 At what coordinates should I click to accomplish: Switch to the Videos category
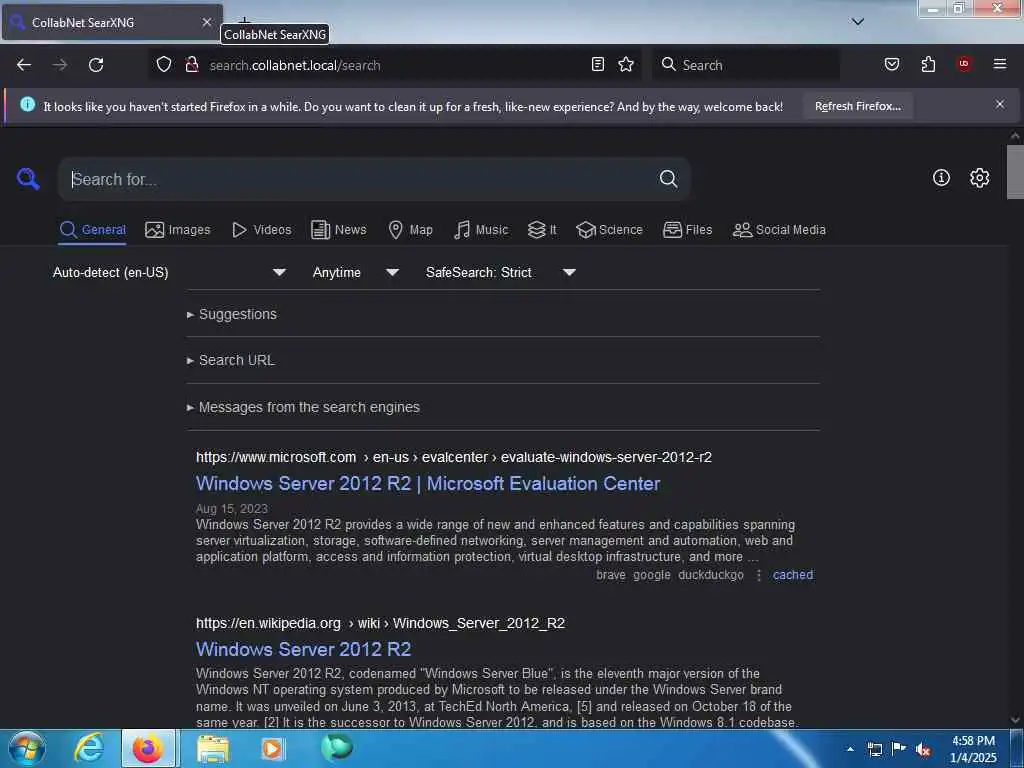pyautogui.click(x=261, y=230)
